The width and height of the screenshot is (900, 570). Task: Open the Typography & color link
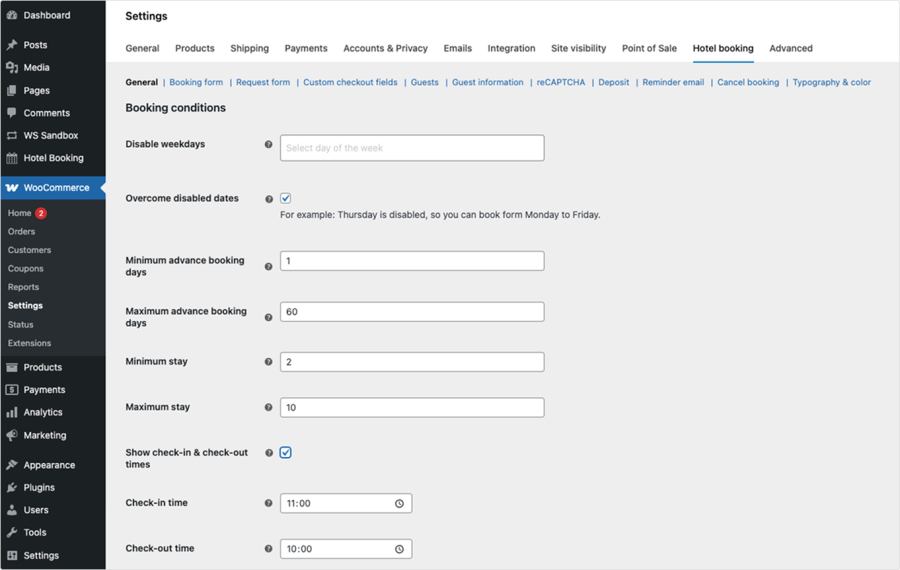[x=831, y=83]
